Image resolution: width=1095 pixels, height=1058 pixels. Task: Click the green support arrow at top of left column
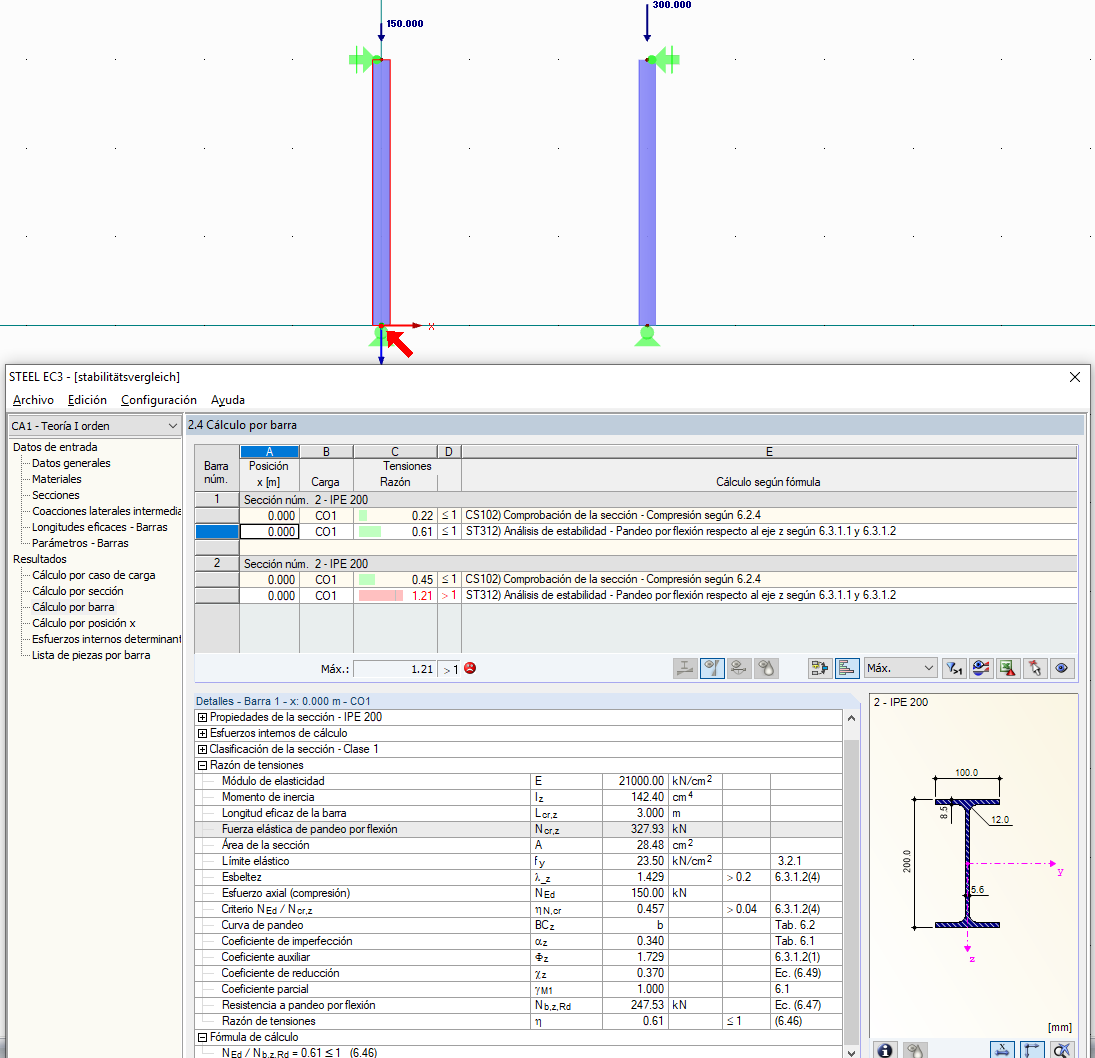pyautogui.click(x=362, y=59)
